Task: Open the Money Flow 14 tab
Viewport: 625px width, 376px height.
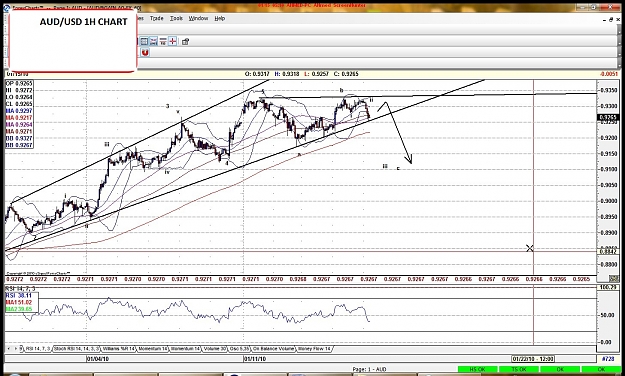Action: pos(314,348)
